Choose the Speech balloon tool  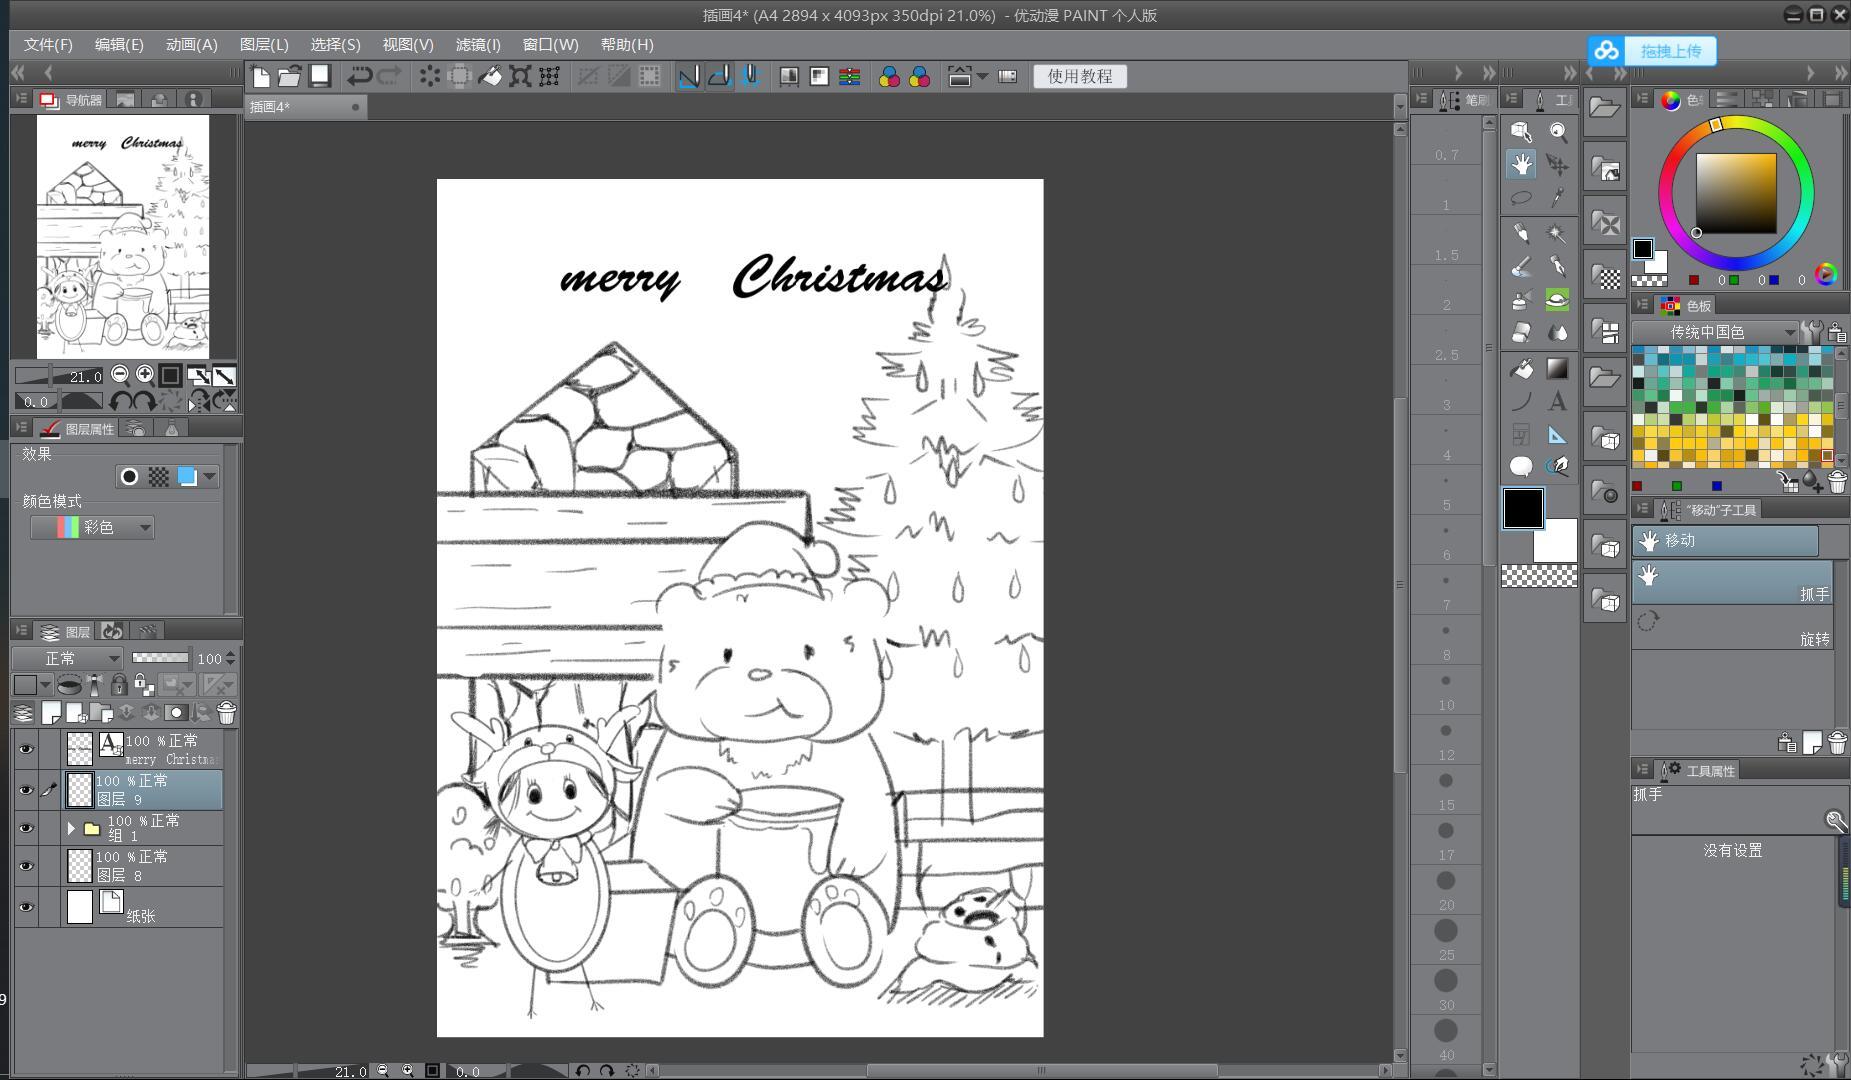tap(1521, 466)
